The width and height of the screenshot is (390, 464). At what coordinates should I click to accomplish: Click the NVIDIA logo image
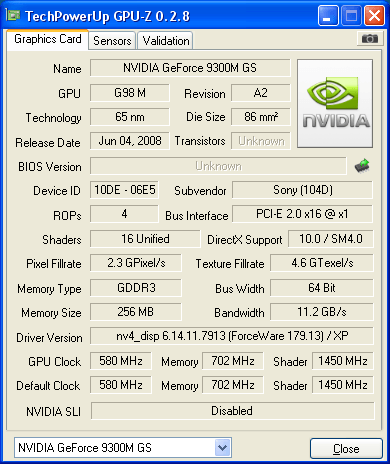pos(335,103)
